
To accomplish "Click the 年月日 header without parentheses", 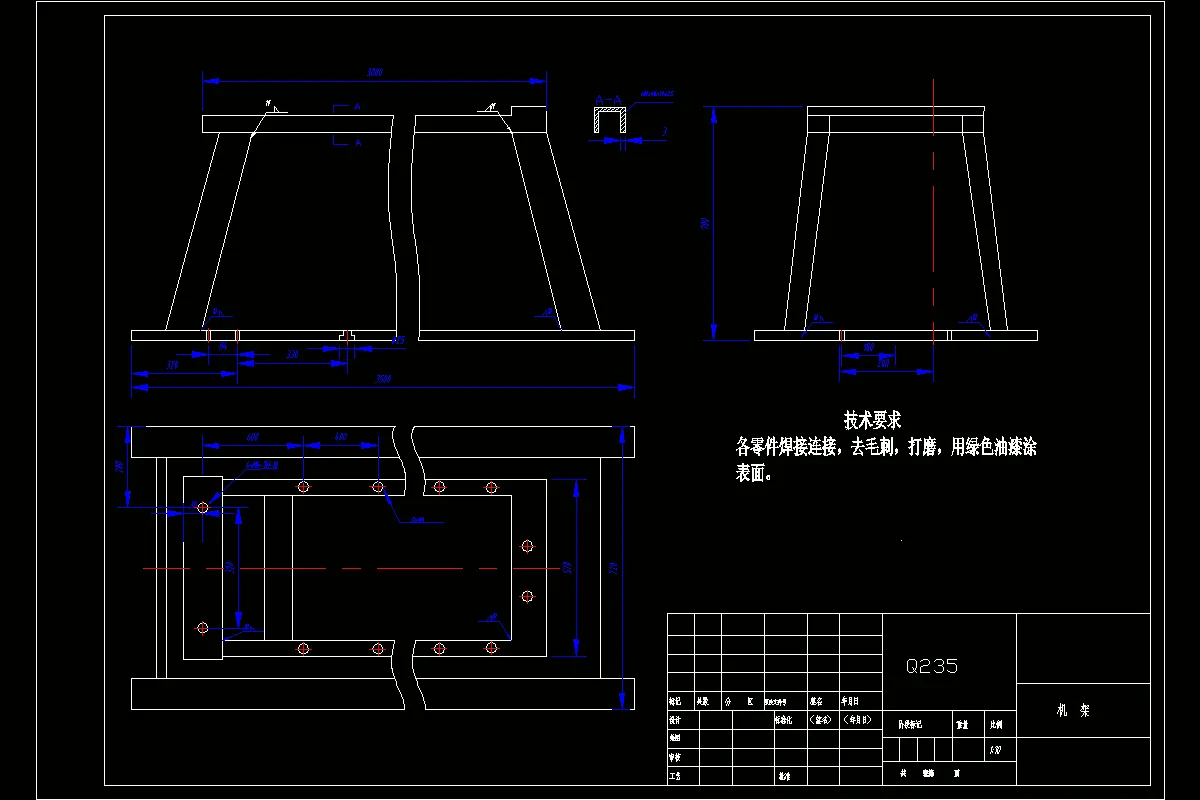I will pos(850,700).
